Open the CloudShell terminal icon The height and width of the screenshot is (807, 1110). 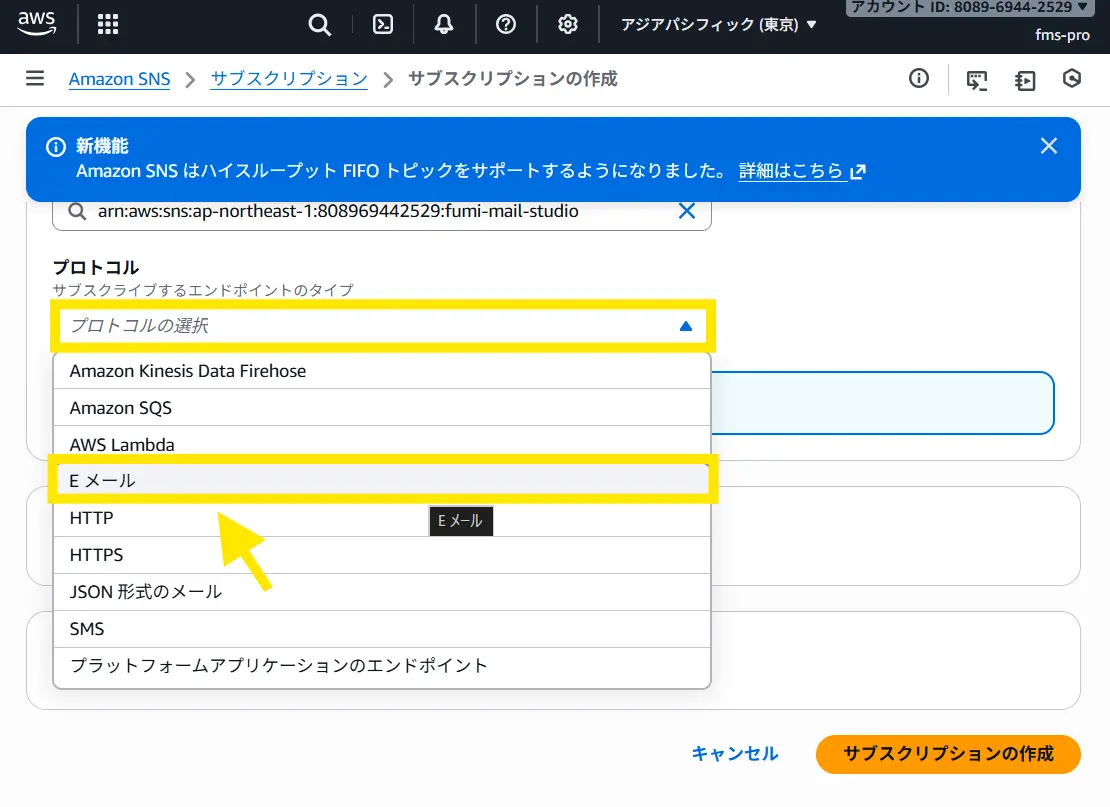383,25
